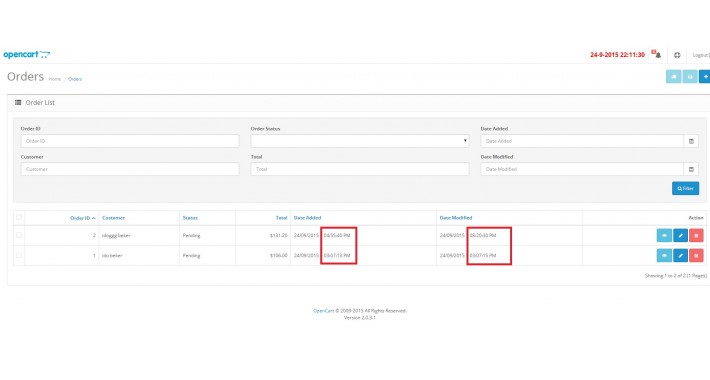Check the checkbox for order 2
The width and height of the screenshot is (710, 380).
tap(19, 235)
